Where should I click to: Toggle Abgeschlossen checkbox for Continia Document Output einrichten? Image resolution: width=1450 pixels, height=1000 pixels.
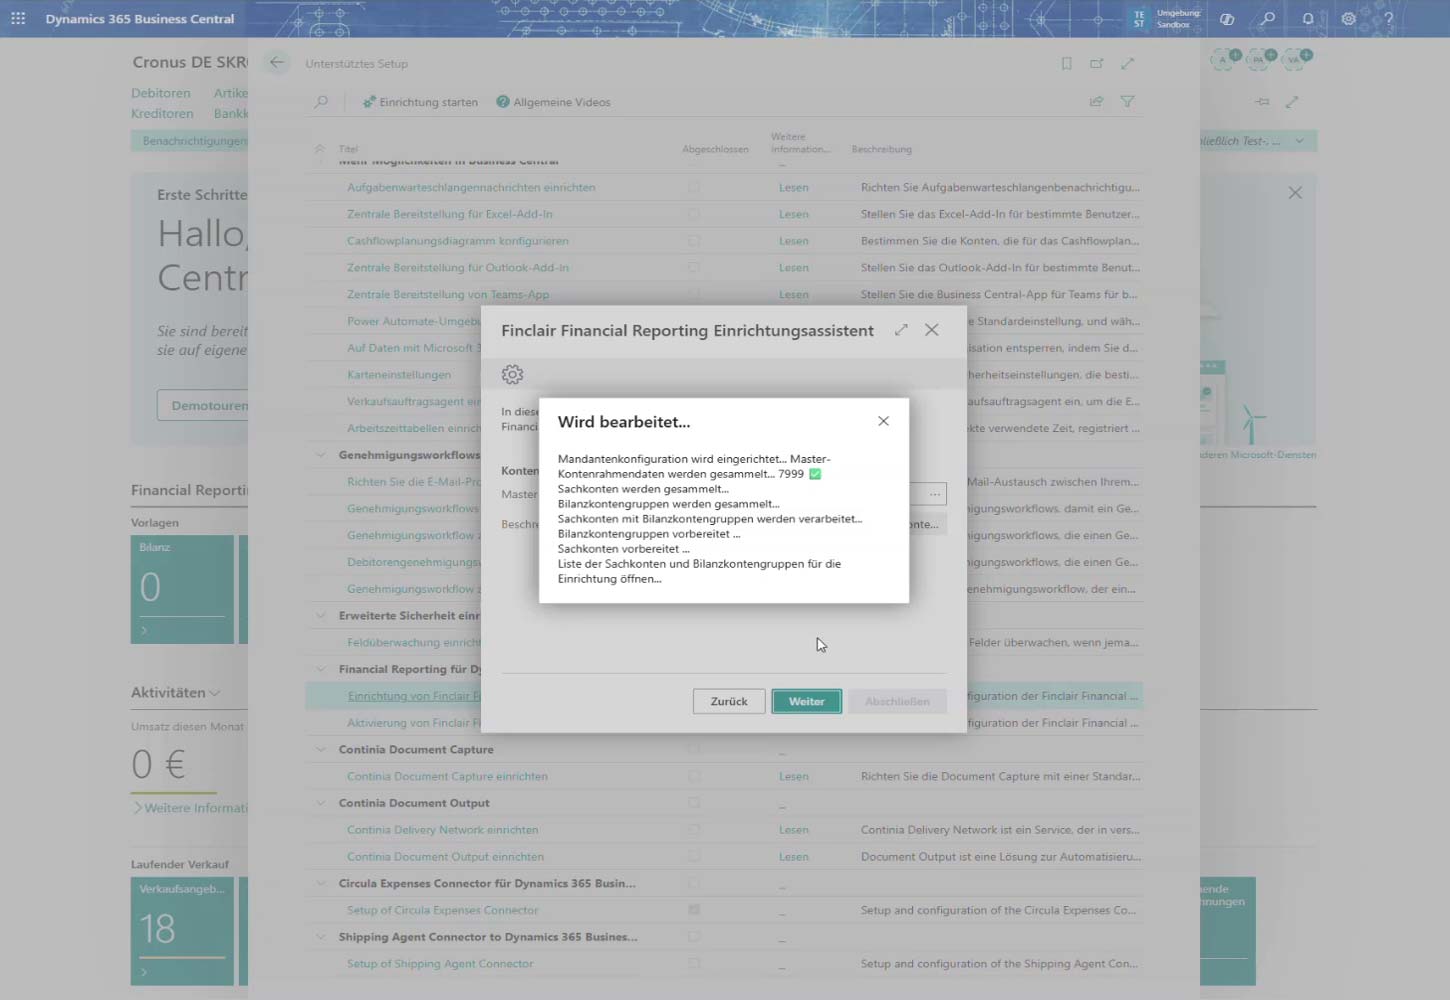pos(694,857)
